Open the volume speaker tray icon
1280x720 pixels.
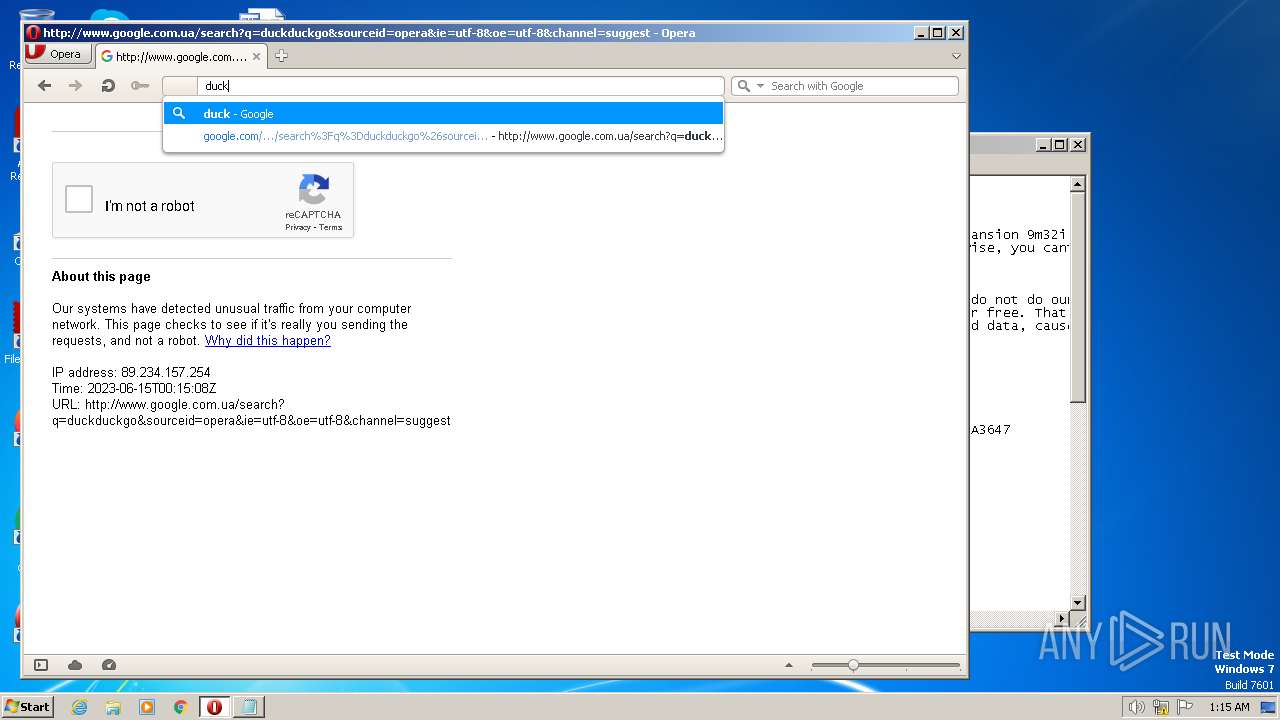pyautogui.click(x=1136, y=707)
